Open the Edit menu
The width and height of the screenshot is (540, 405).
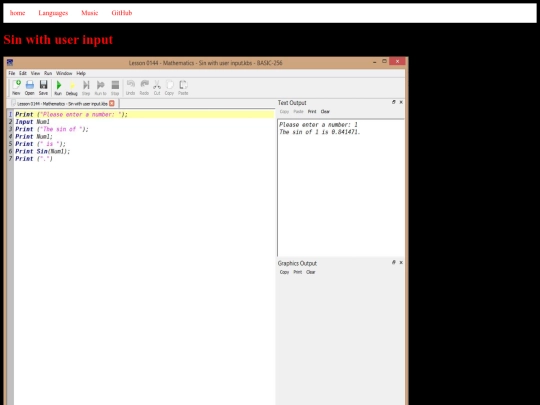tap(23, 73)
